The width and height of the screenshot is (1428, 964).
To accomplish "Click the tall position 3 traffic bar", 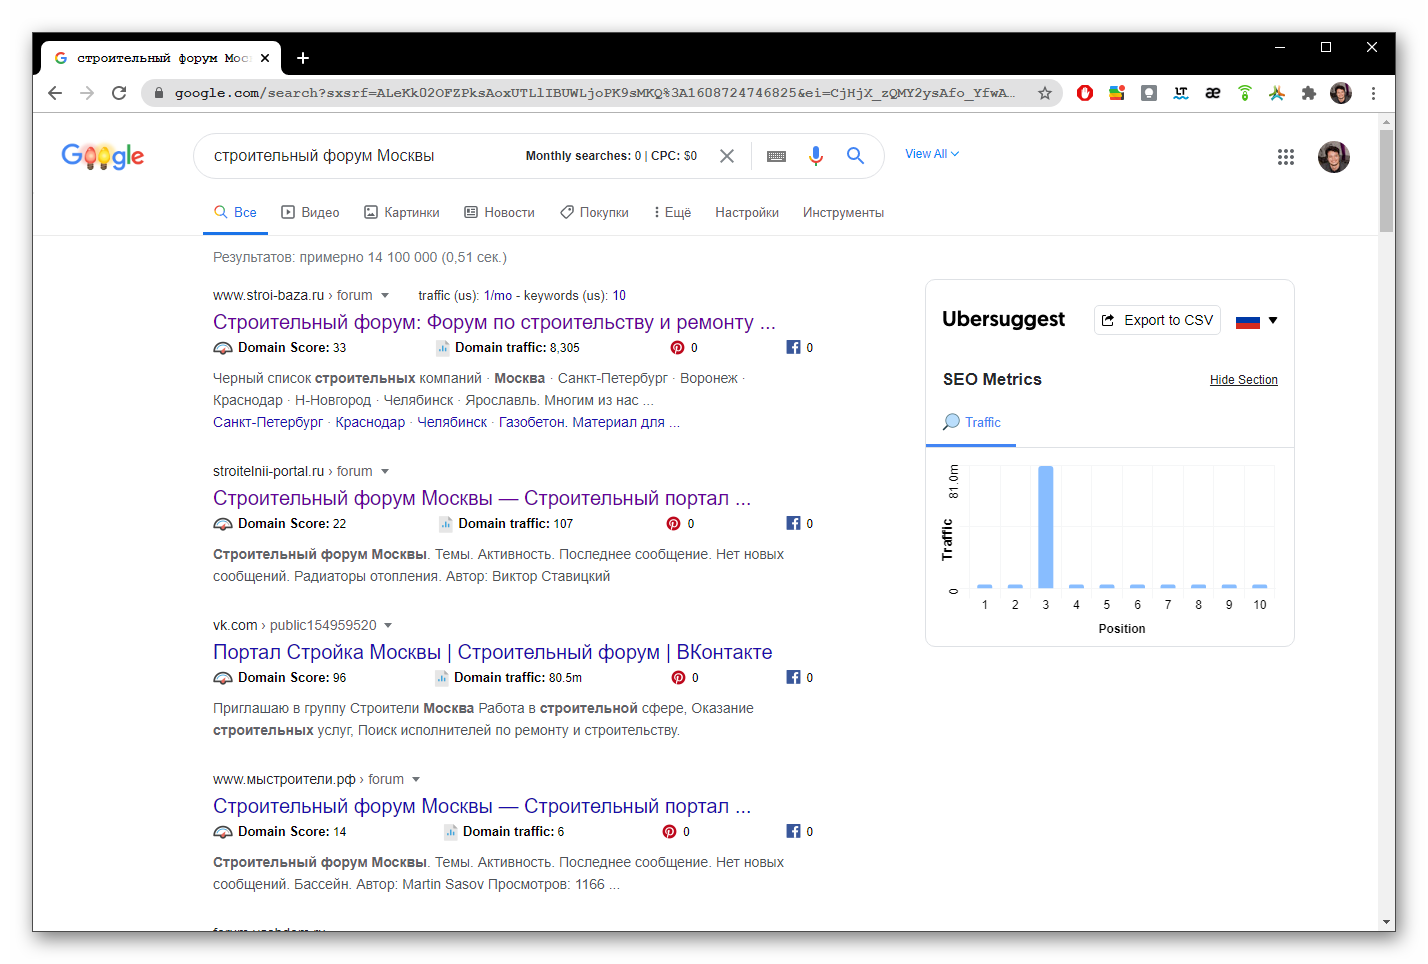I will point(1046,527).
